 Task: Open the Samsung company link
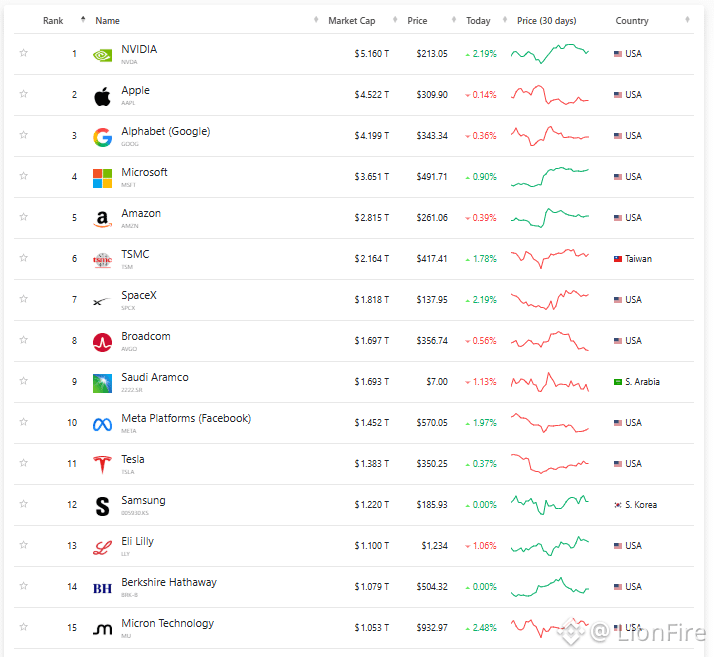[143, 500]
